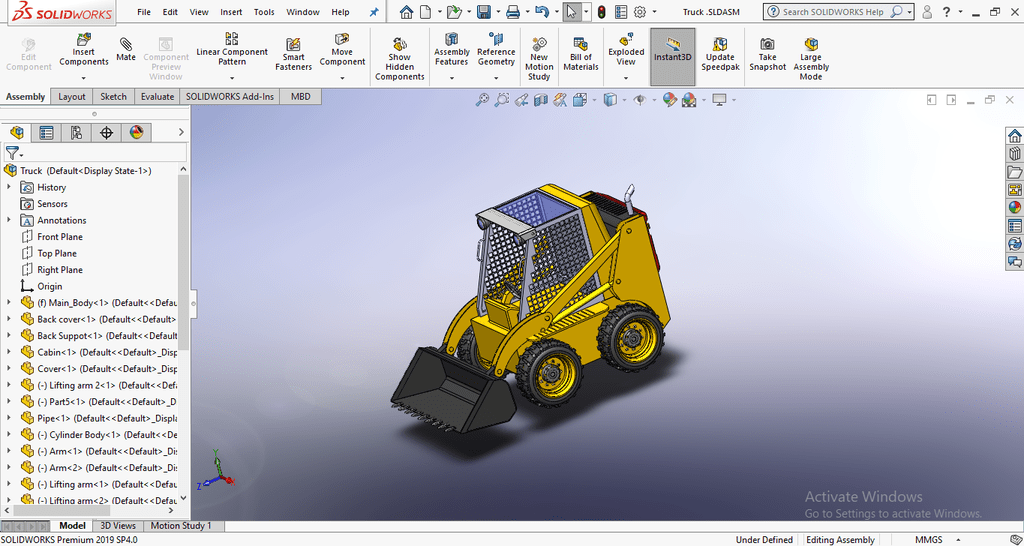This screenshot has height=546, width=1024.
Task: Click the Search SOLIDWORKS Help field
Action: click(831, 12)
